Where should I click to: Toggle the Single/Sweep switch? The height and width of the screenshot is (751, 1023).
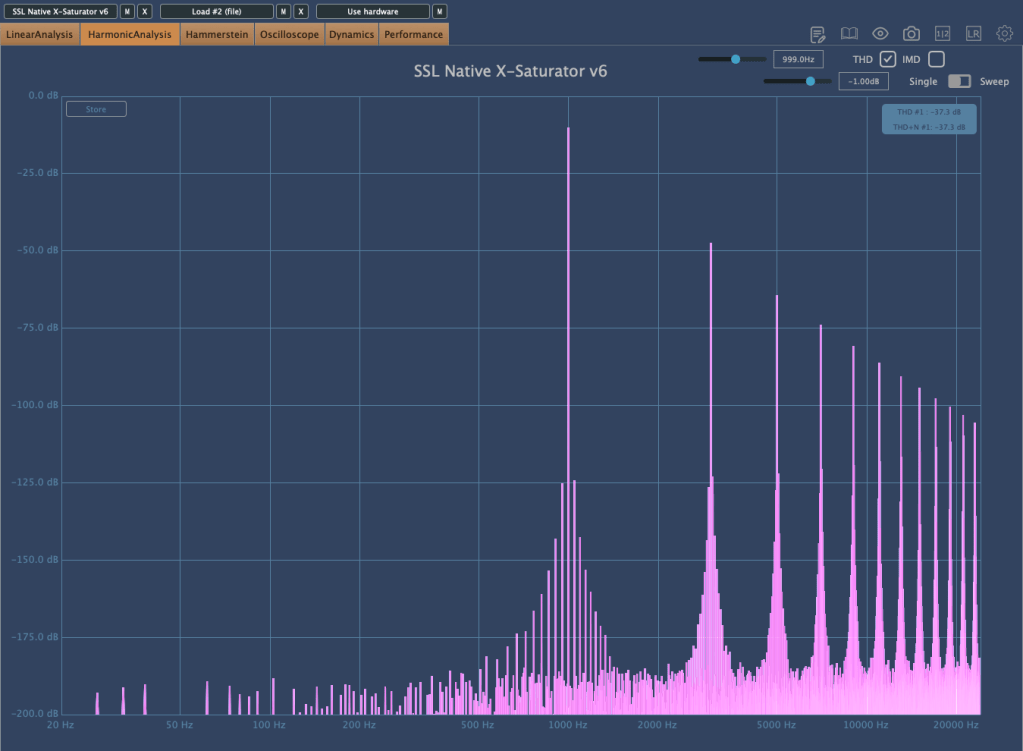click(959, 81)
